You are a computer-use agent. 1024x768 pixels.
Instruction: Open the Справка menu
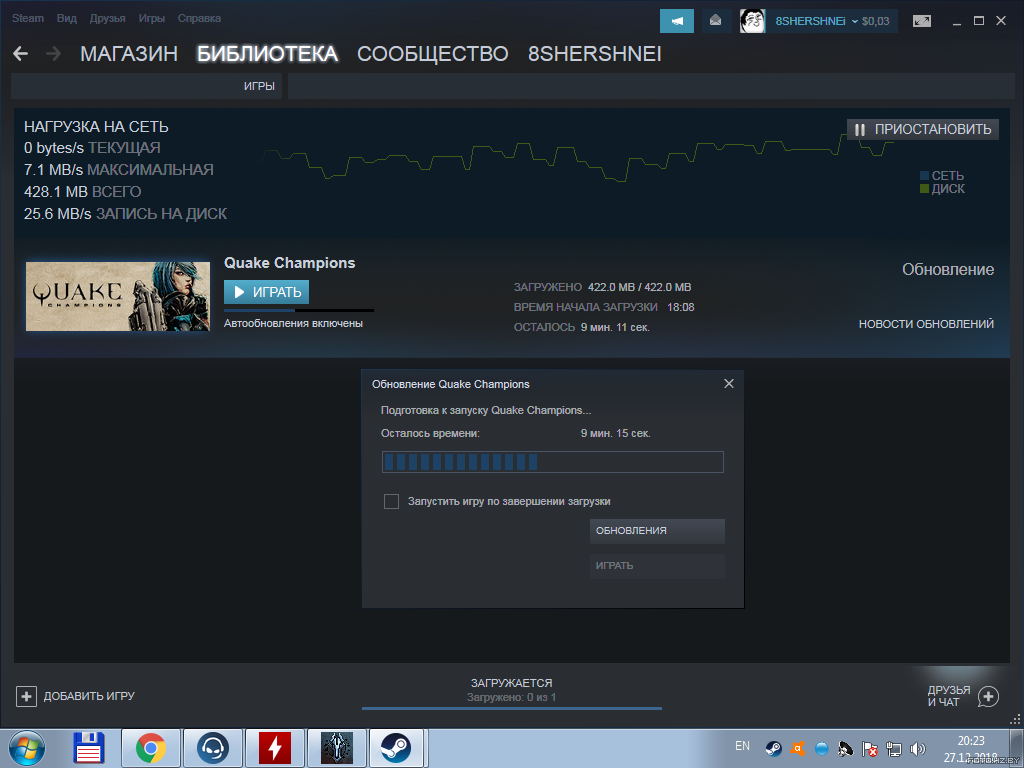[199, 18]
